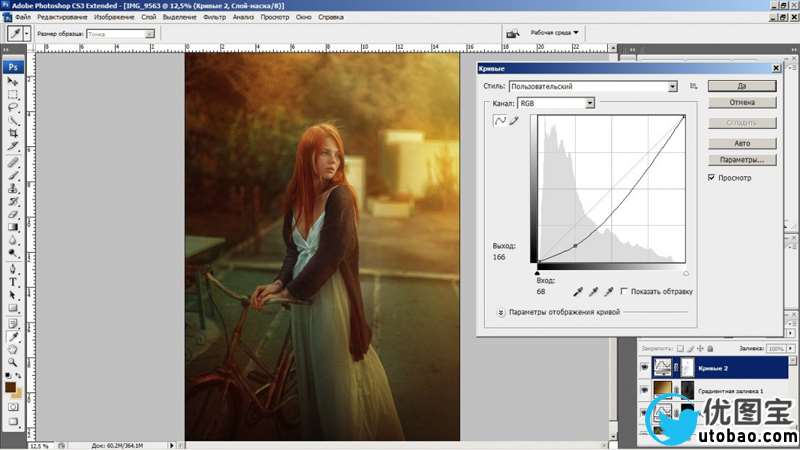Select the Brush tool
Viewport: 800px width, 450px height.
coord(13,176)
